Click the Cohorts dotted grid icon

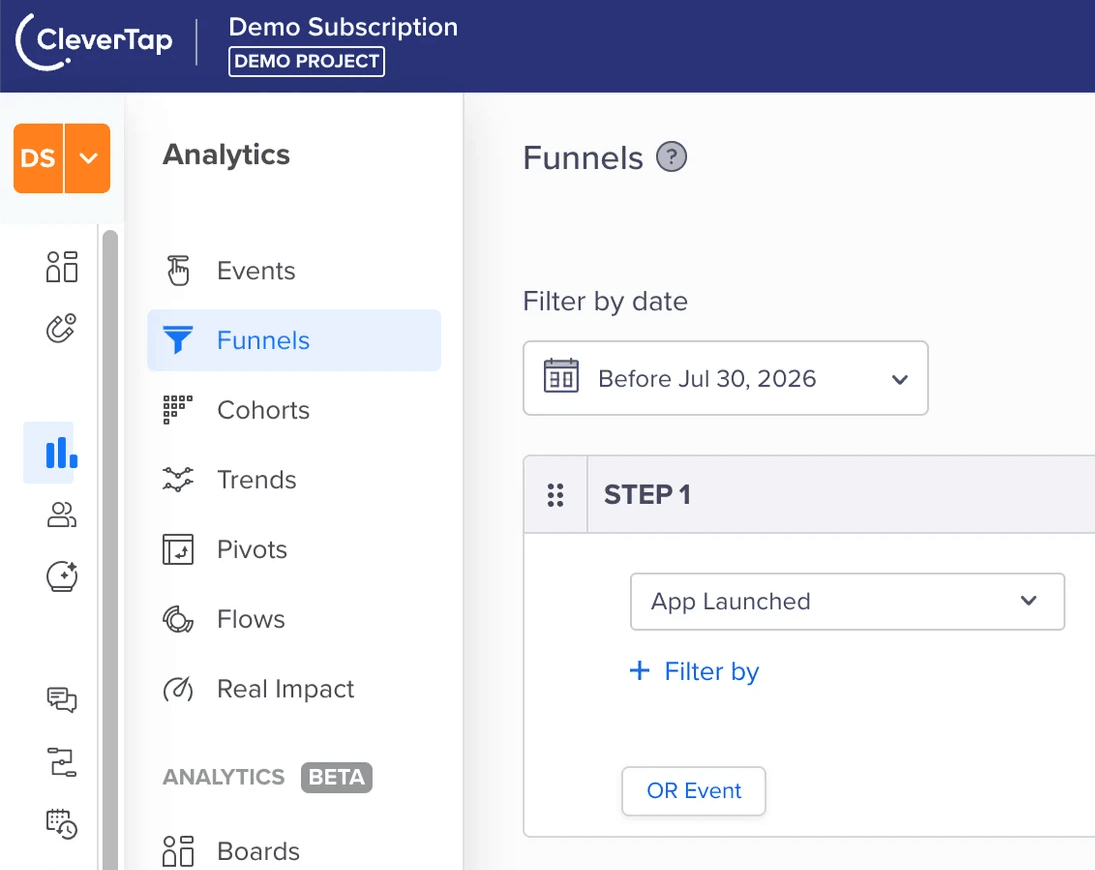[x=177, y=410]
